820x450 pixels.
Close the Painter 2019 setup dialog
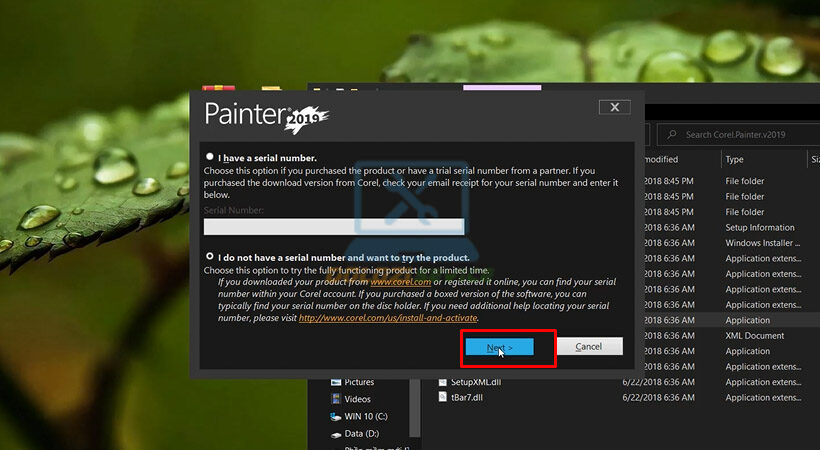click(x=614, y=107)
